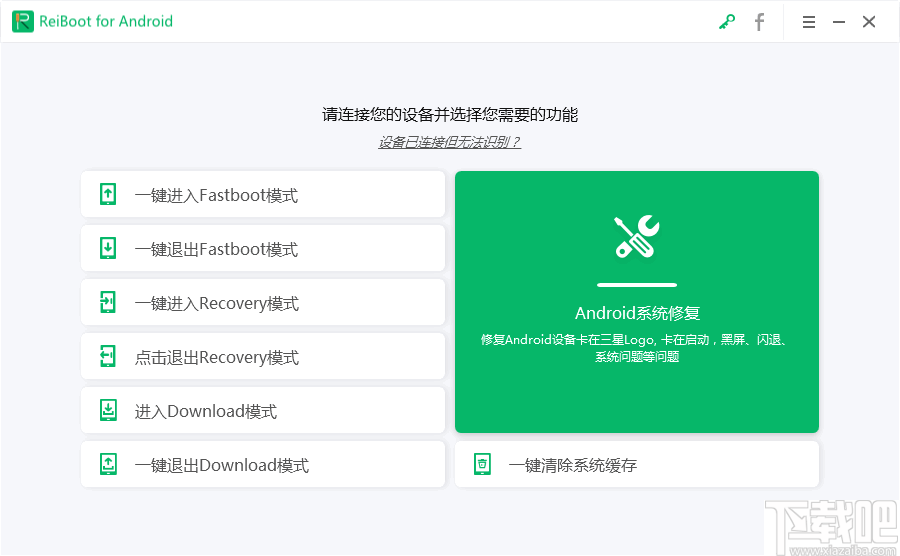Click the exit Recovery icon
This screenshot has height=556, width=900.
108,356
